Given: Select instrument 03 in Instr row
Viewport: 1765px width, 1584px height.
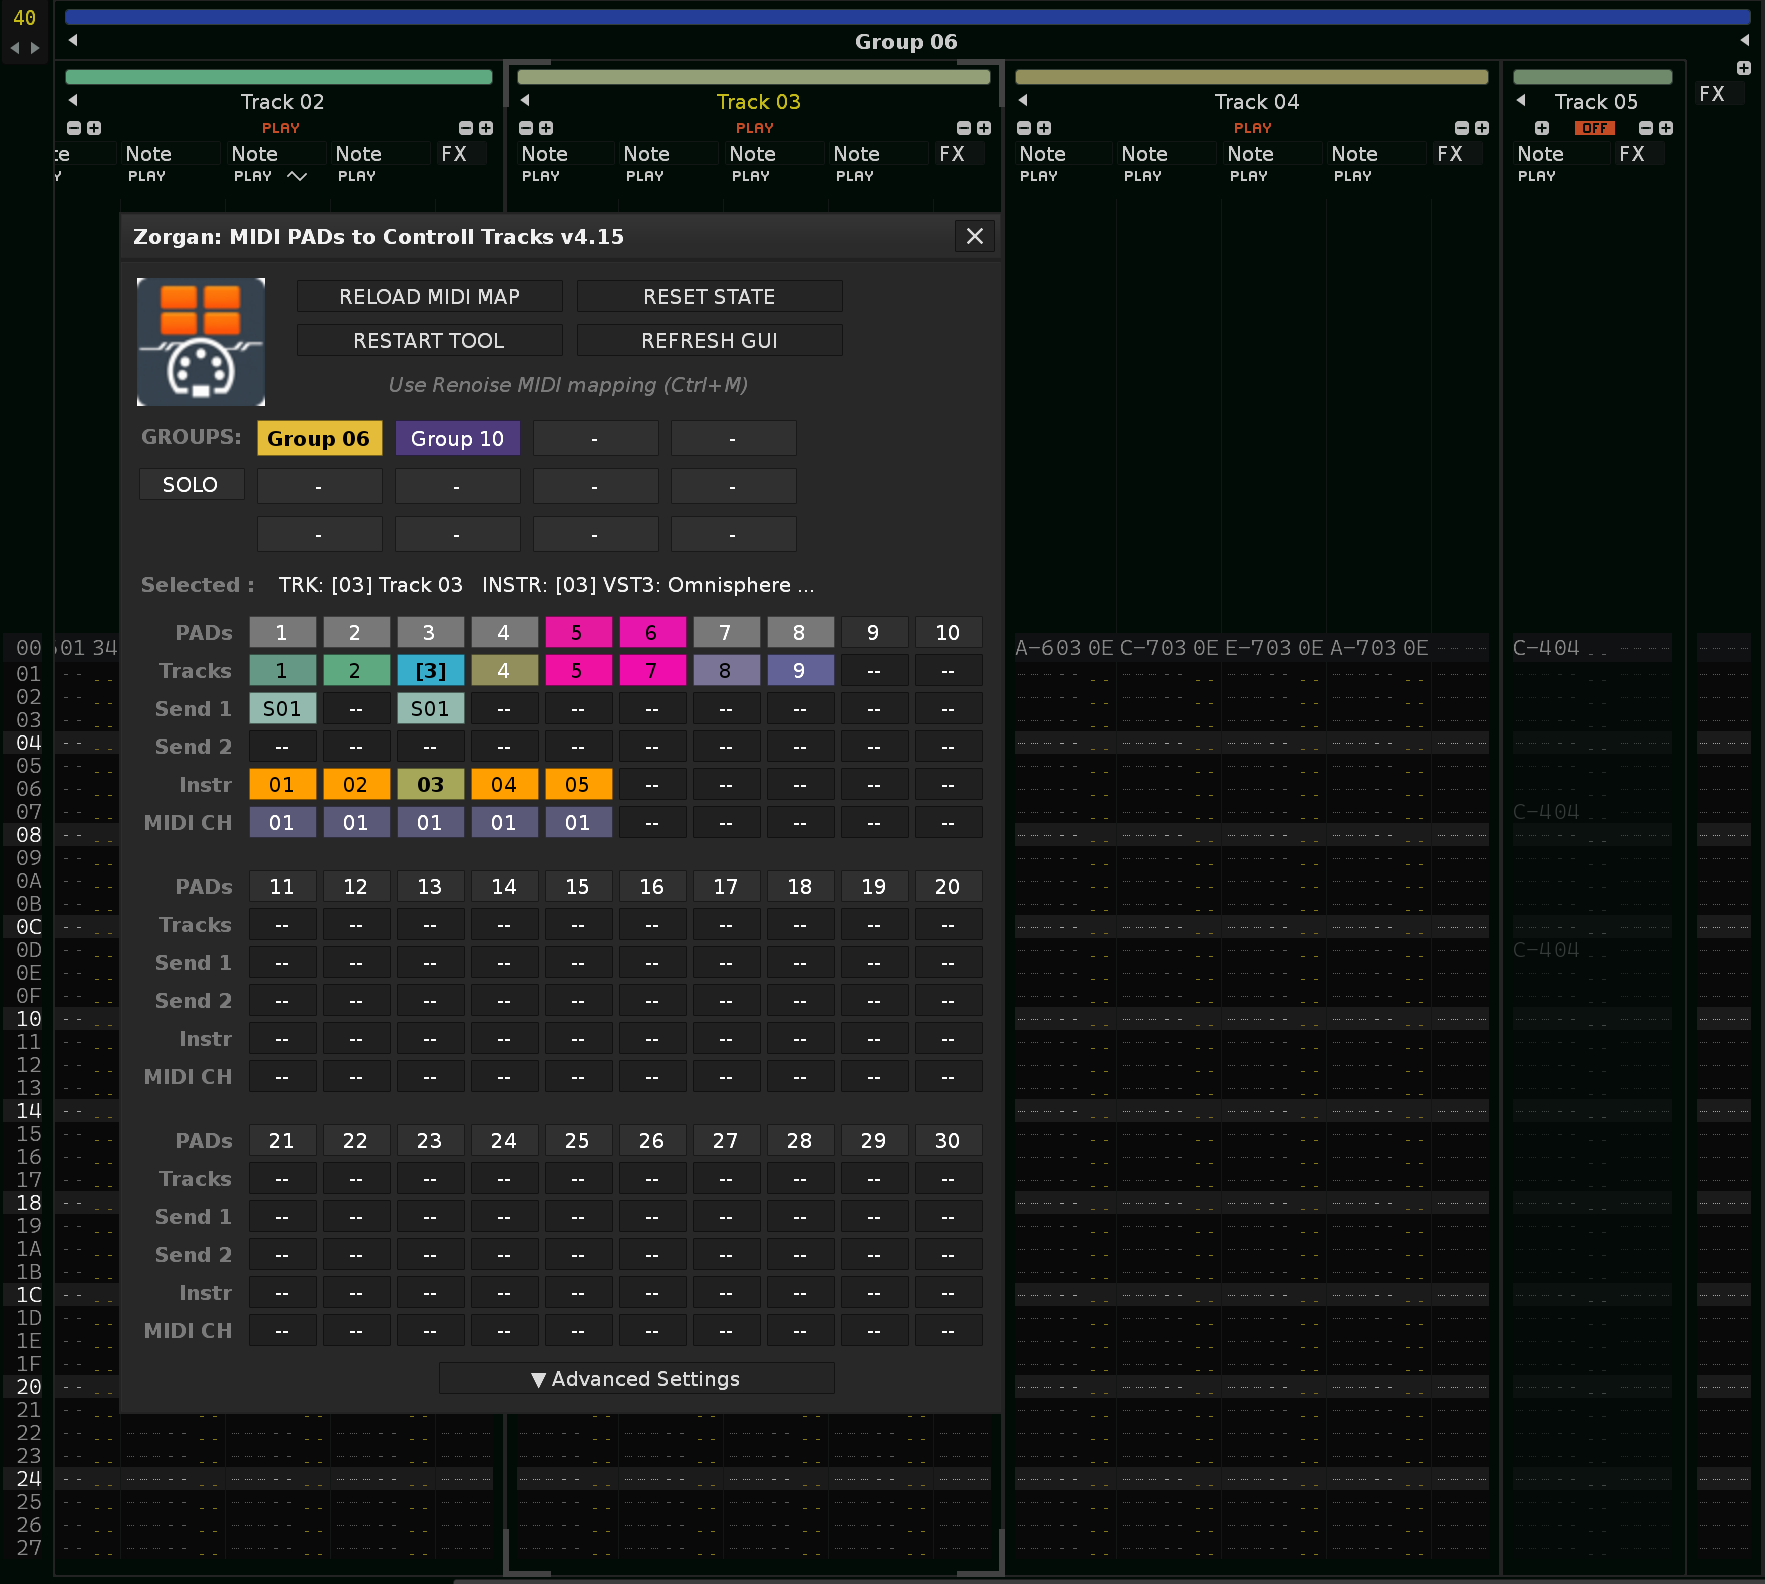Looking at the screenshot, I should (430, 784).
